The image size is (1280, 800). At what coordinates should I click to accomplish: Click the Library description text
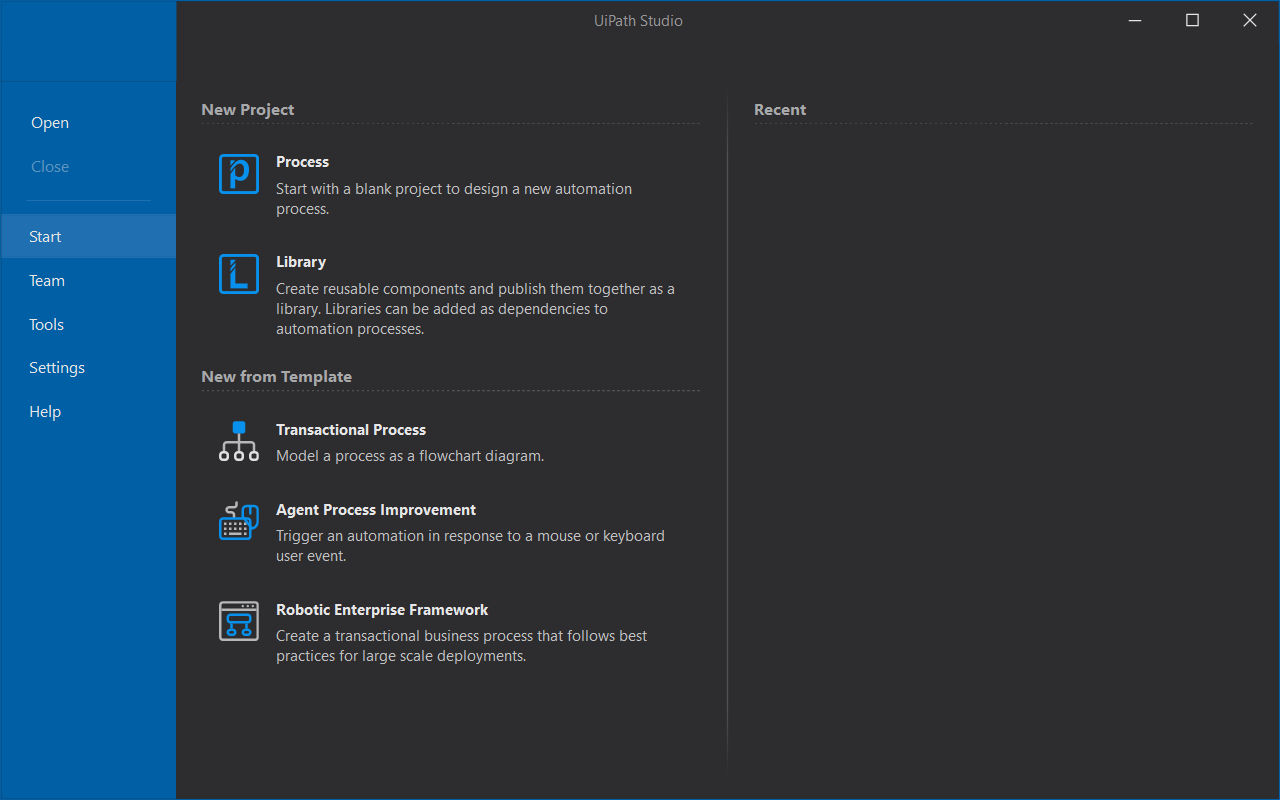475,309
